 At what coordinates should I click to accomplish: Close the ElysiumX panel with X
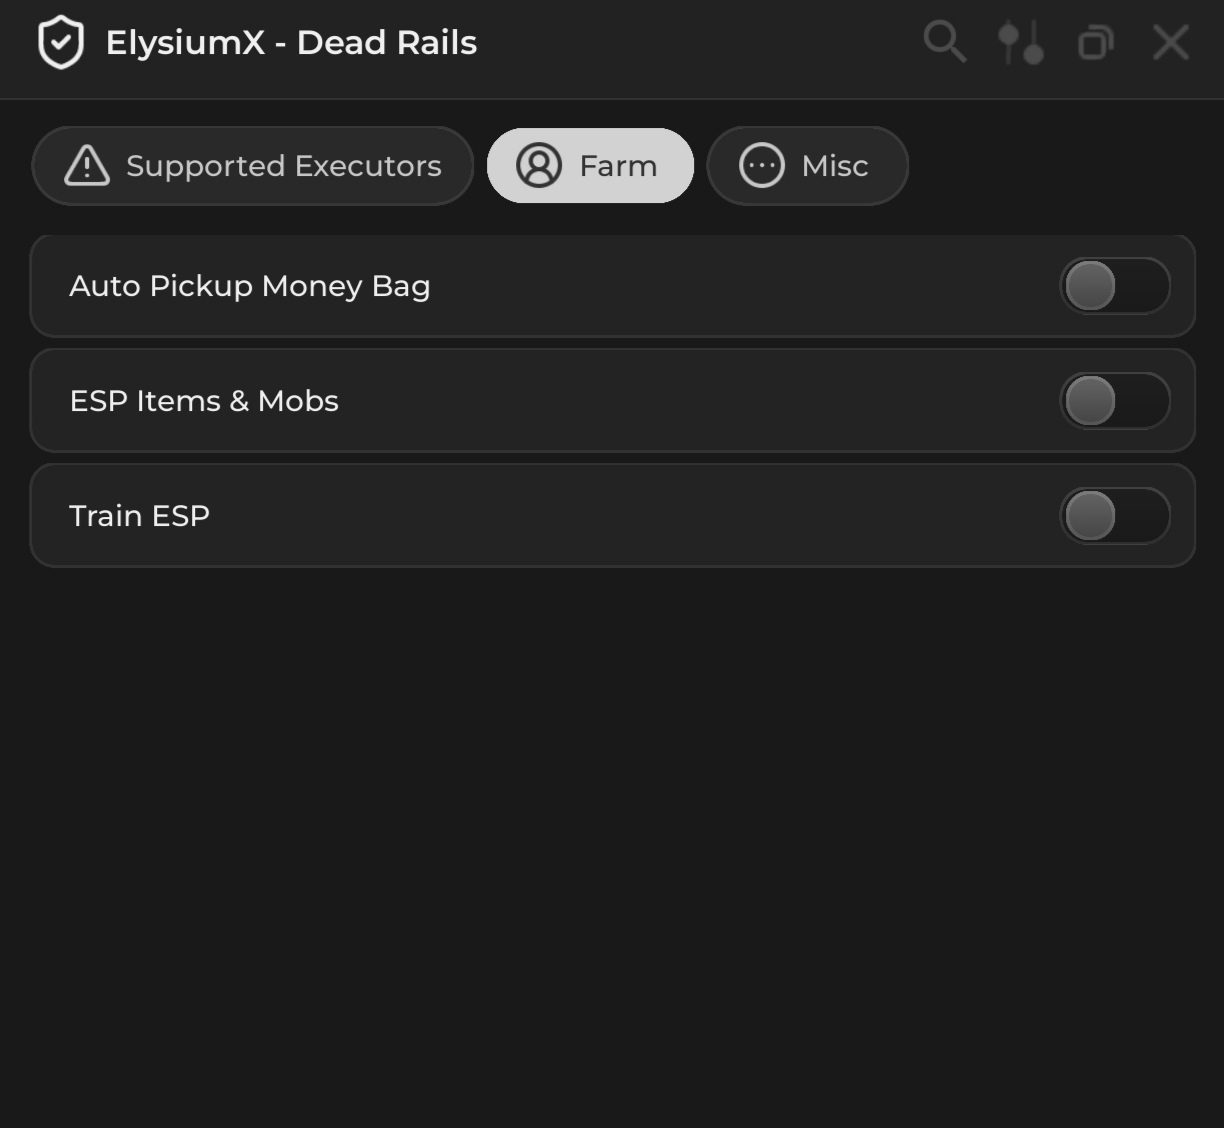coord(1170,43)
